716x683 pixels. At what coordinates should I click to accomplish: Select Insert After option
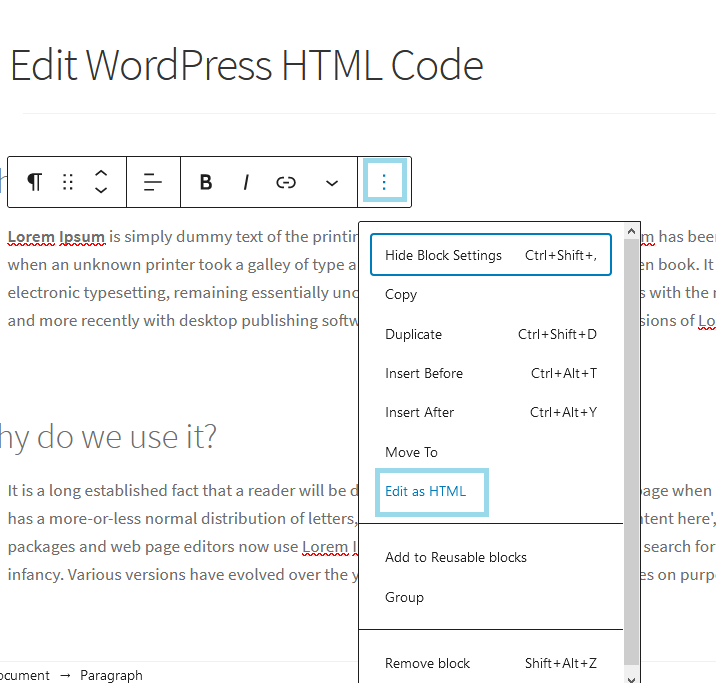click(x=491, y=413)
